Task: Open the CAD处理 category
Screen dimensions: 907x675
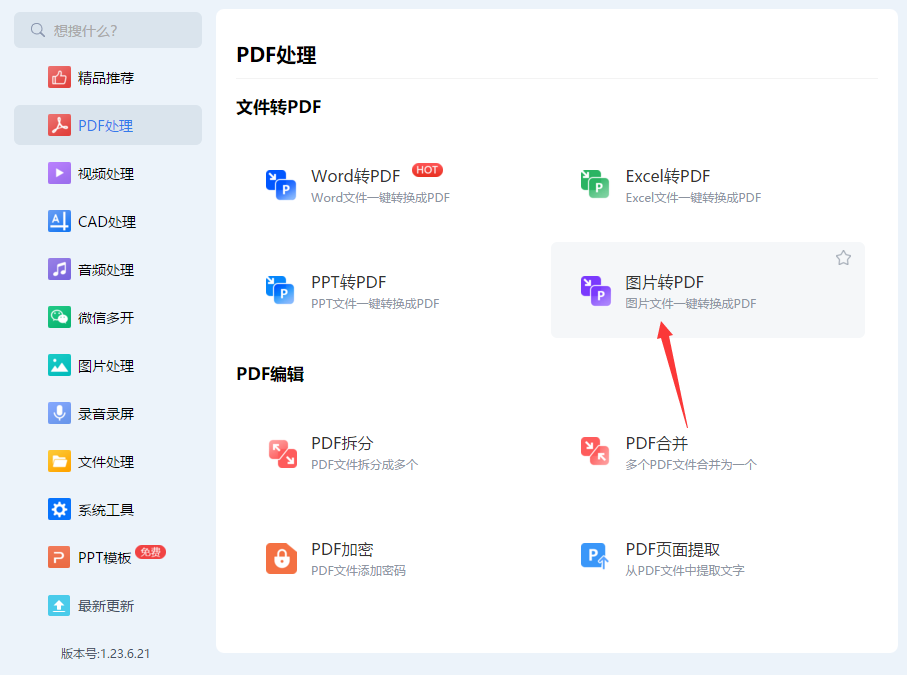Action: (x=108, y=222)
